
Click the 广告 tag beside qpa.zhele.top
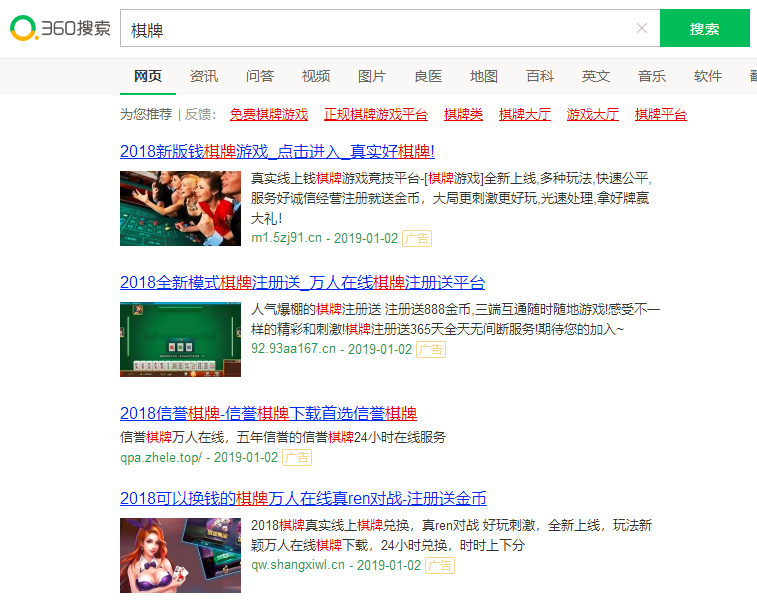[297, 457]
